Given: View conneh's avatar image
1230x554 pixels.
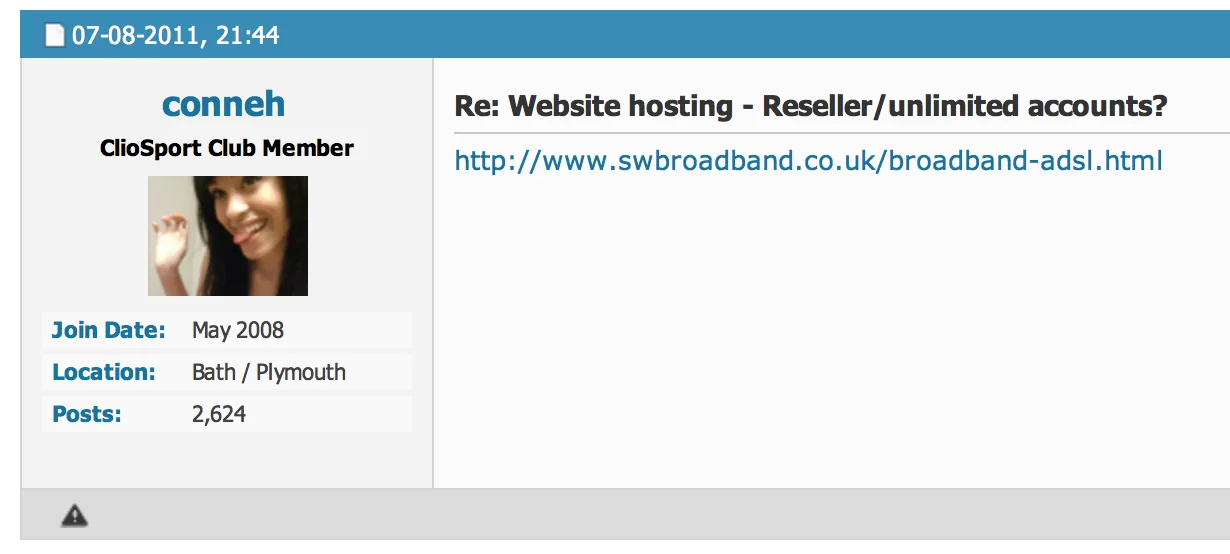Looking at the screenshot, I should tap(228, 236).
